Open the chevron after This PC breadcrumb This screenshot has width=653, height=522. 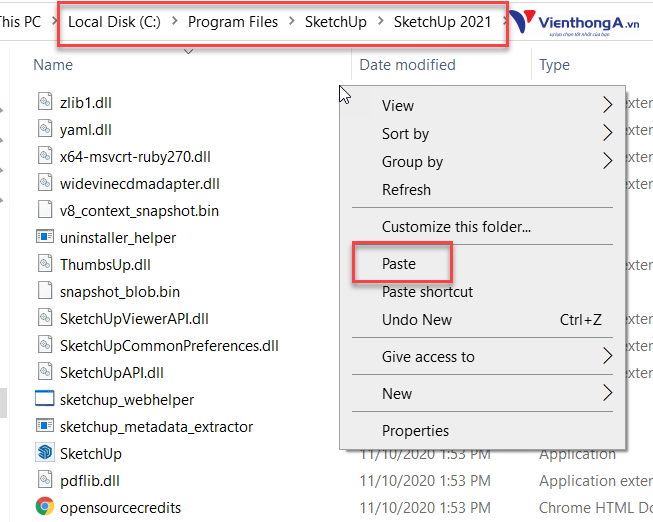tap(55, 21)
